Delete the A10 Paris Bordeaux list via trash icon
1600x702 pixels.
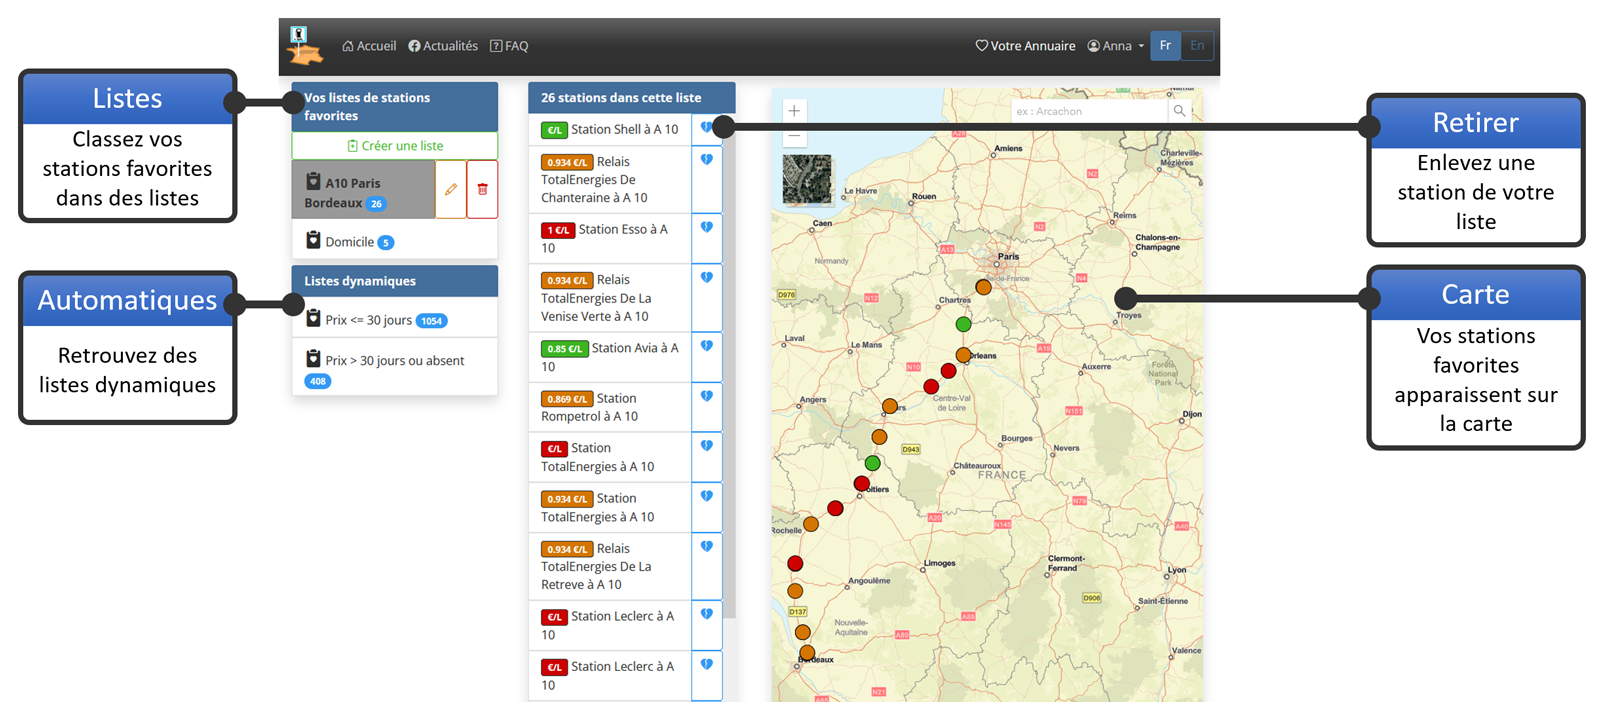pos(482,189)
